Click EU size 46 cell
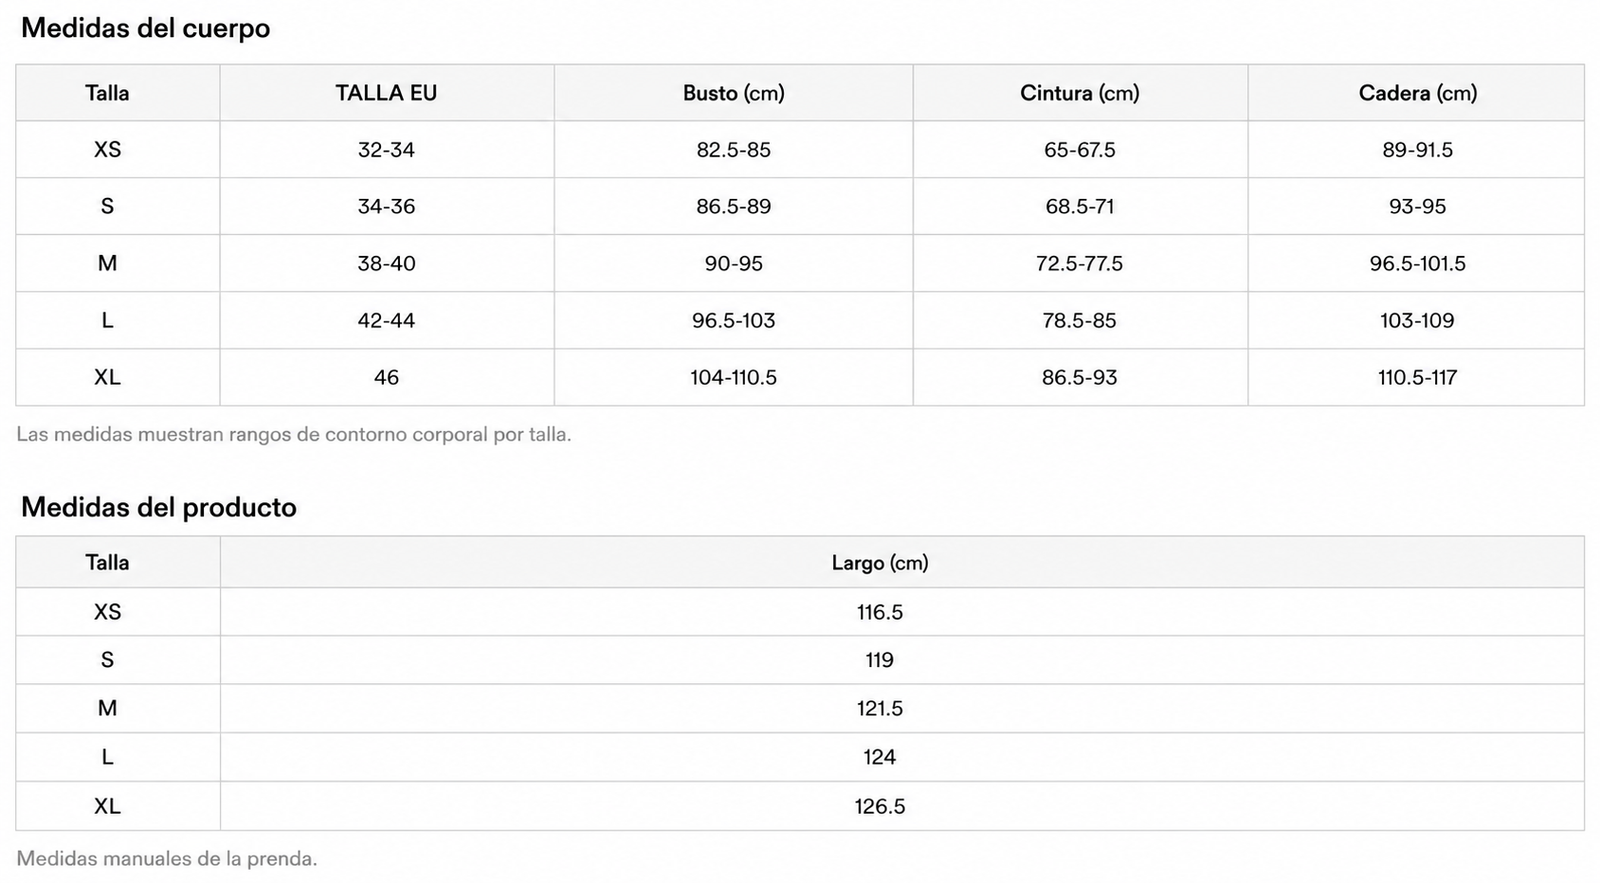The width and height of the screenshot is (1600, 883). tap(386, 378)
